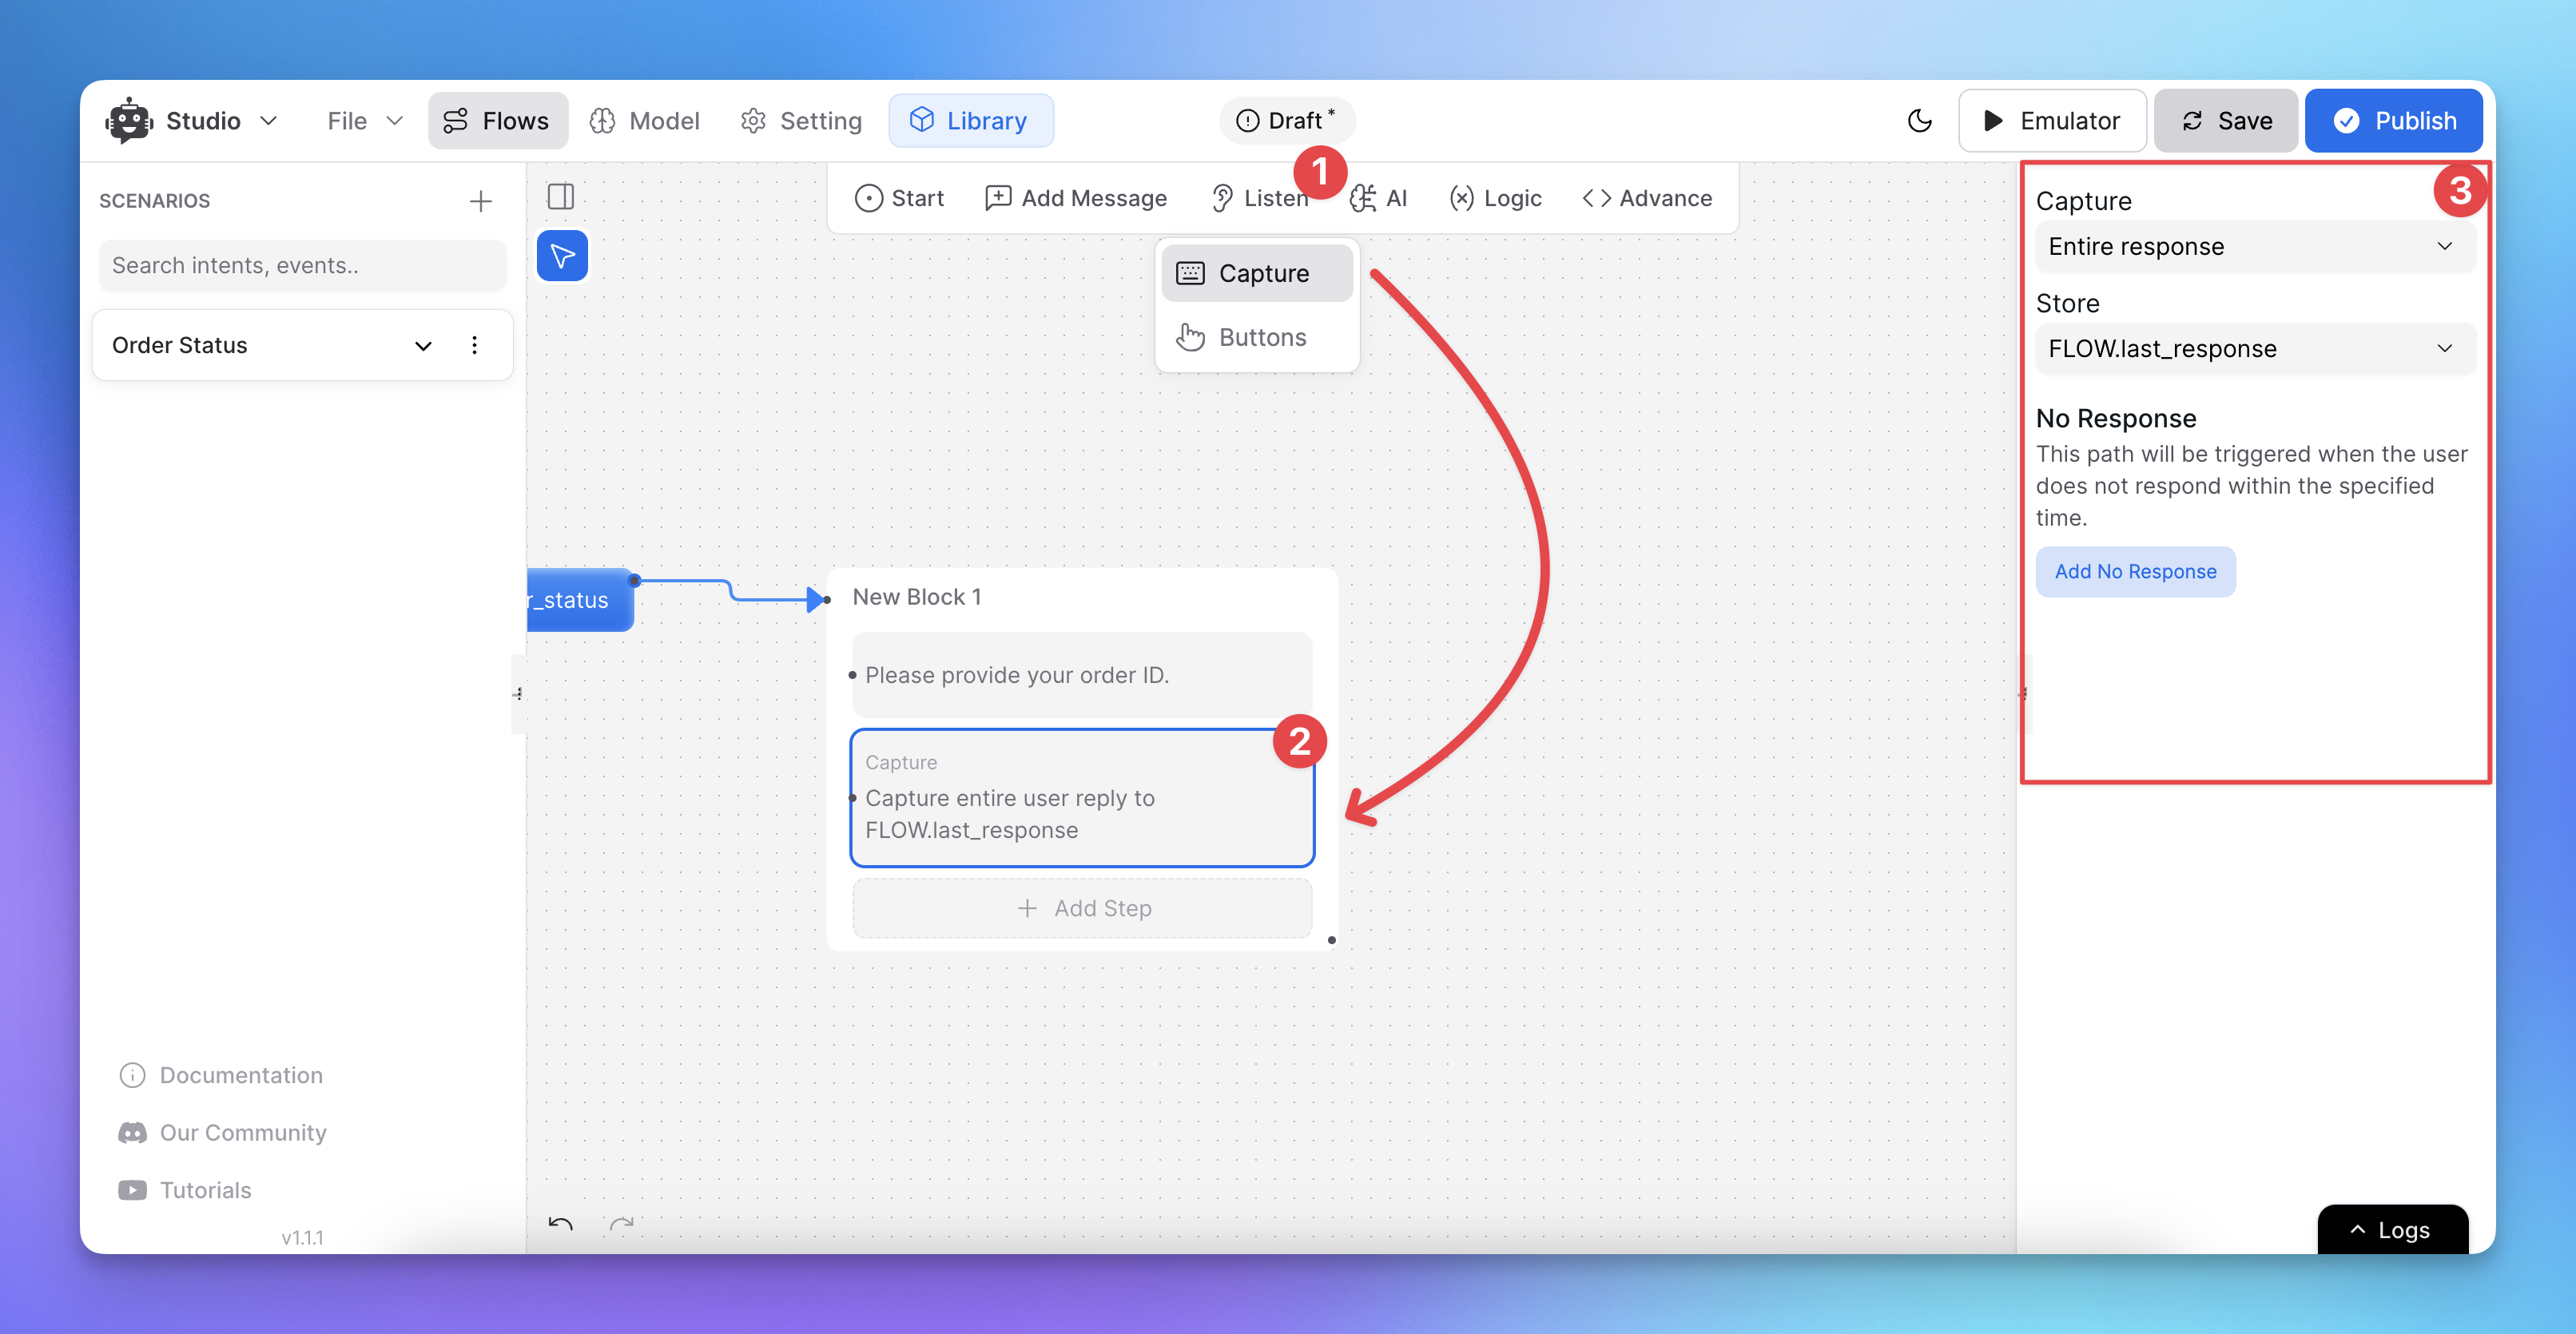Click the left sidebar resize handle

518,693
